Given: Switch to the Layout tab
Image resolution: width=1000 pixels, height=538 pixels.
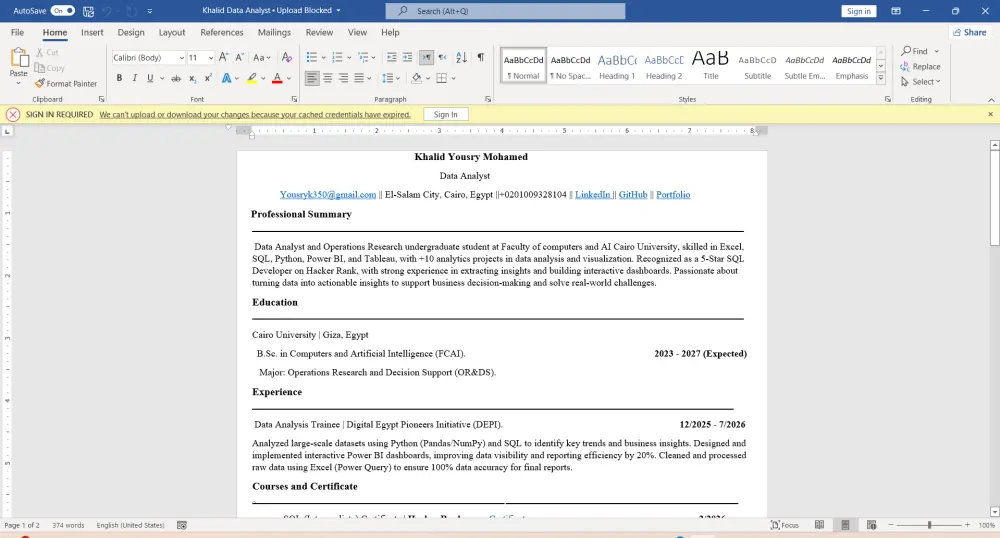Looking at the screenshot, I should coord(172,33).
